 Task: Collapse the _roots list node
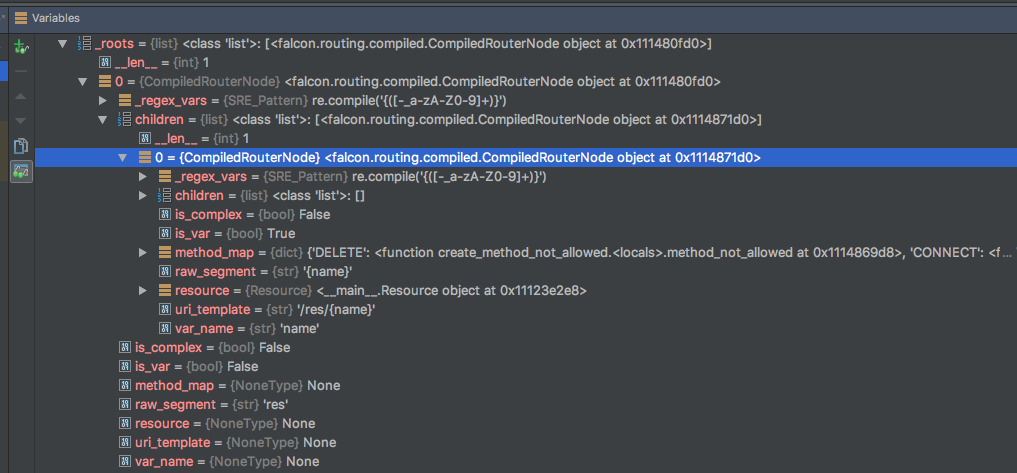[62, 44]
